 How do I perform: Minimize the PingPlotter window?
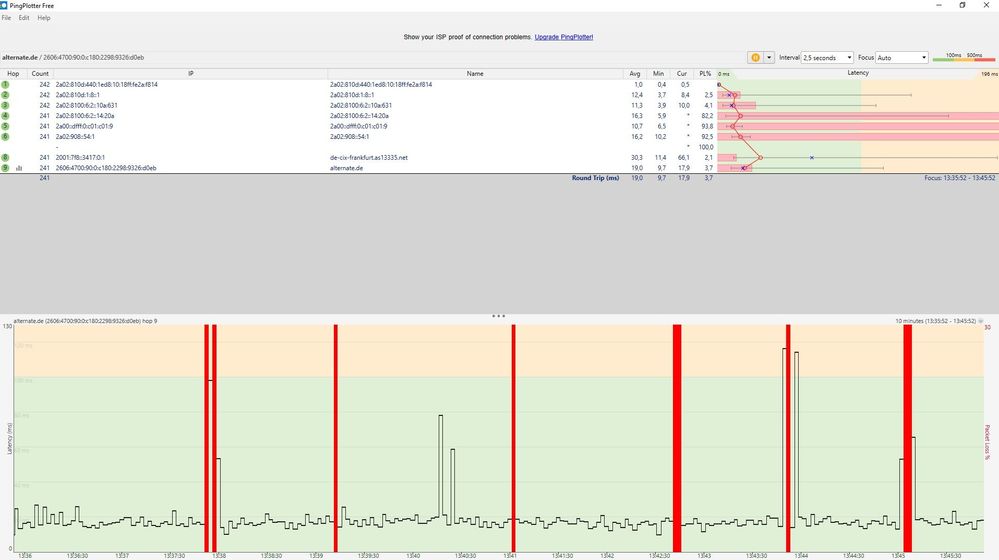coord(938,5)
